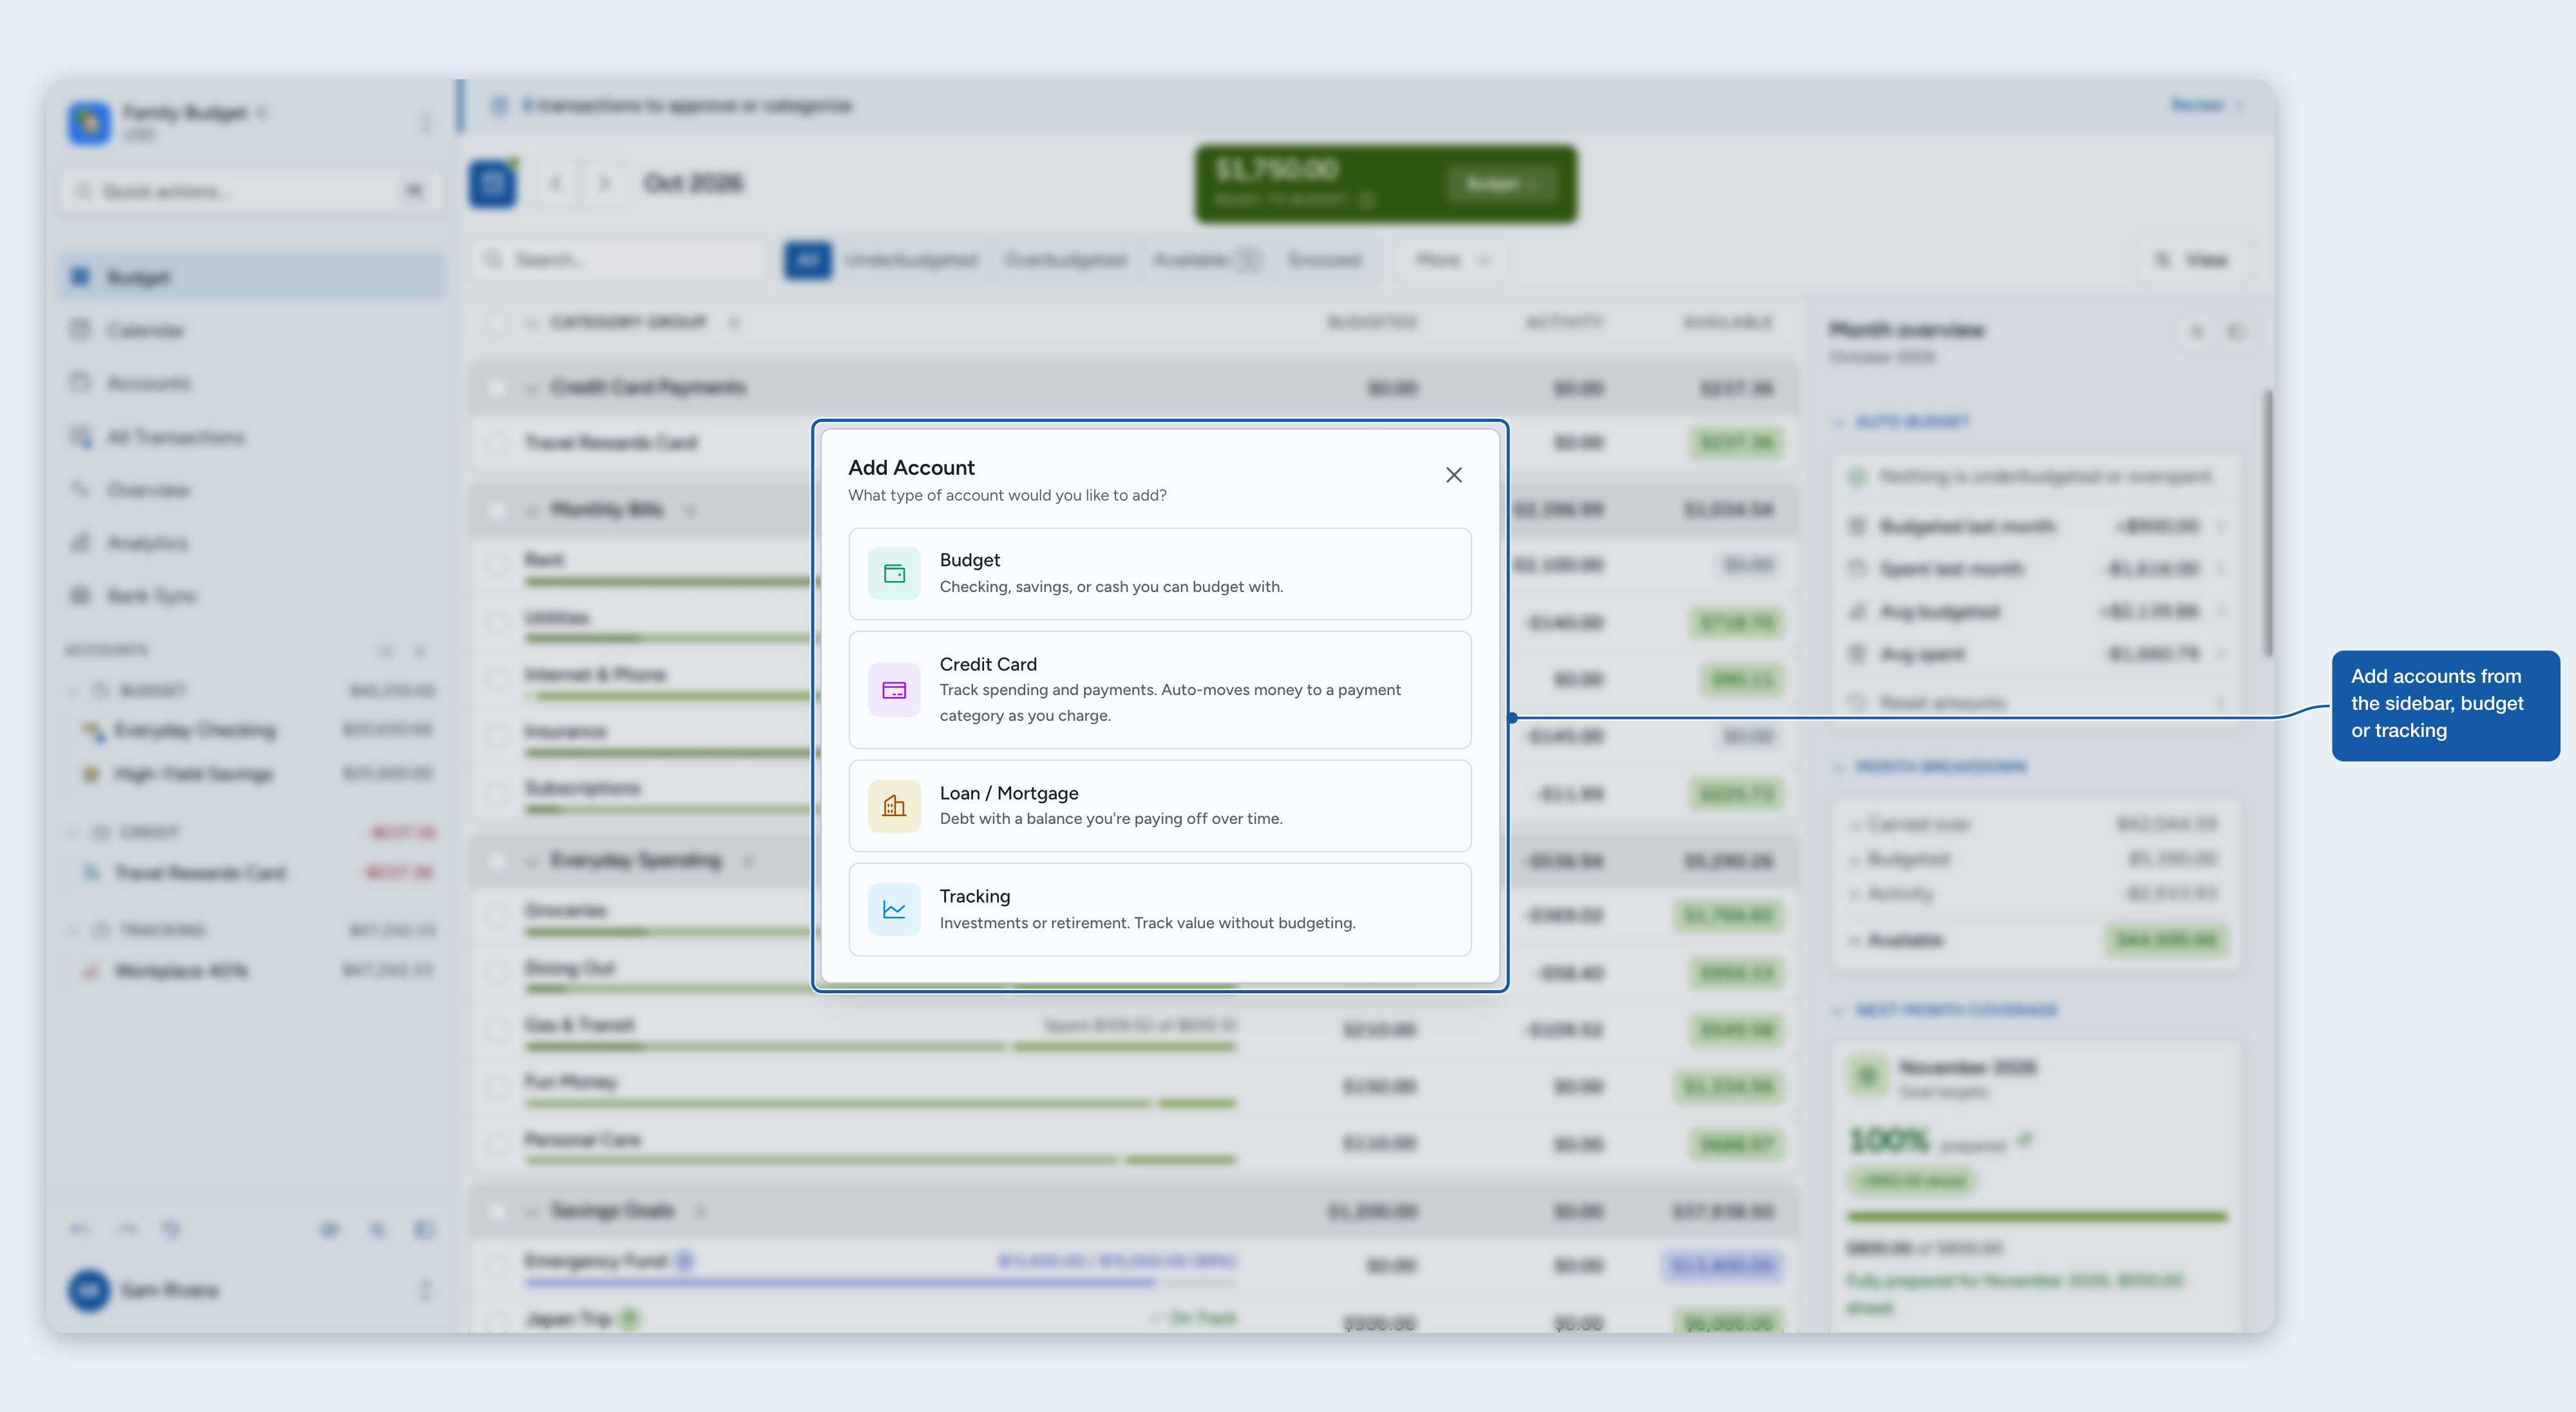Click the Budget wallet icon in dialog
The height and width of the screenshot is (1412, 2576).
[x=894, y=573]
